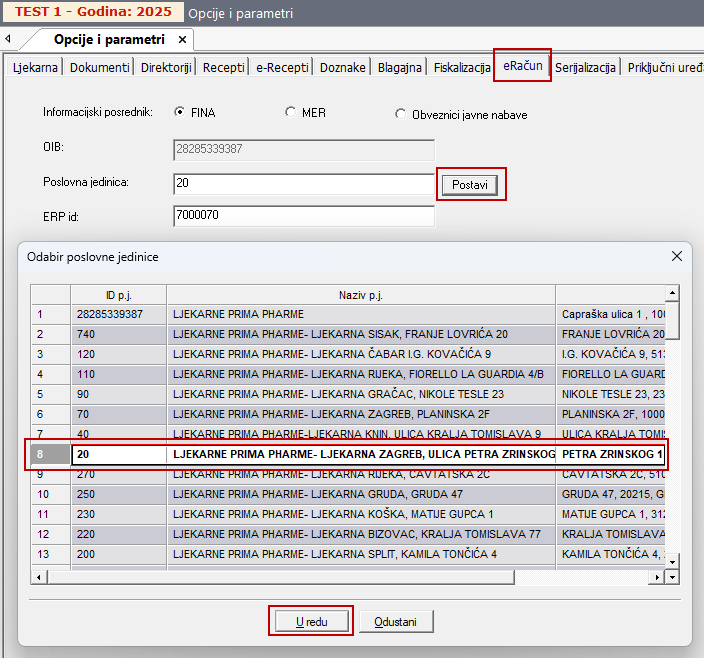
Task: Close the Opcije i parametri tab
Action: coord(182,40)
